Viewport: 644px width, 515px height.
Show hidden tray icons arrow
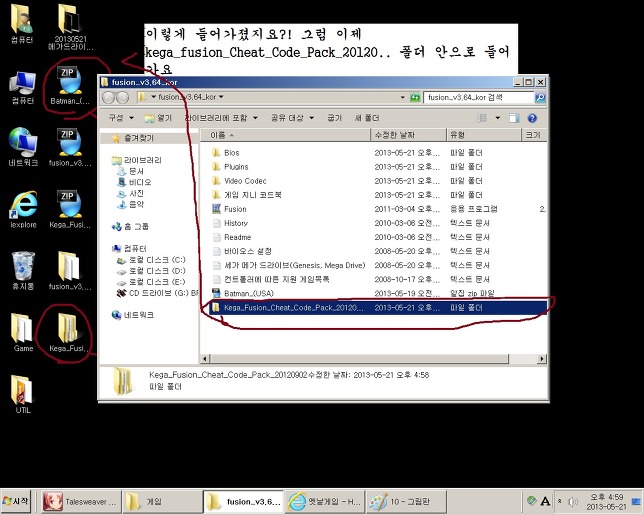click(x=559, y=501)
